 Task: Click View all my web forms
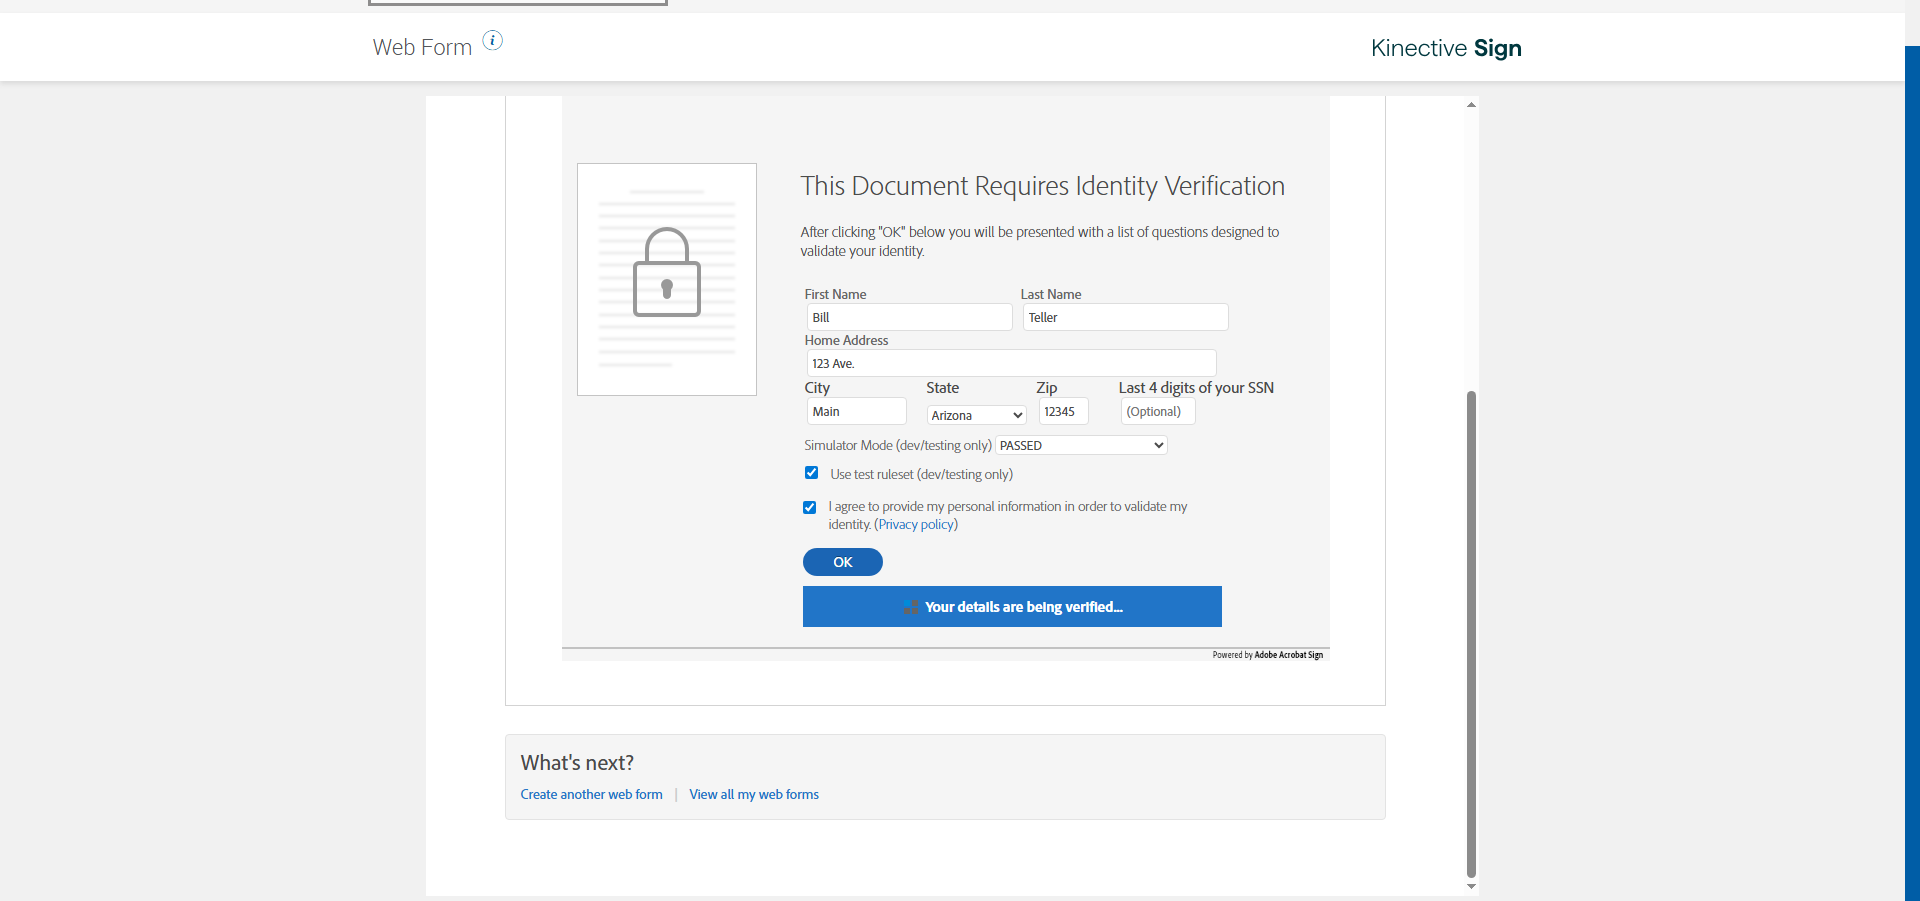[x=754, y=794]
